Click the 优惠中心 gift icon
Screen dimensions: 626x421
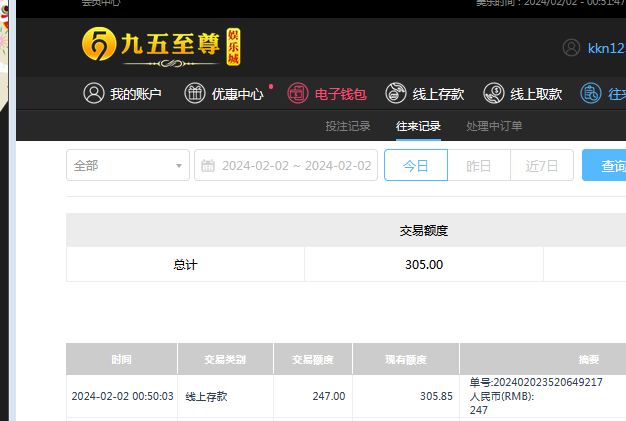tap(195, 94)
